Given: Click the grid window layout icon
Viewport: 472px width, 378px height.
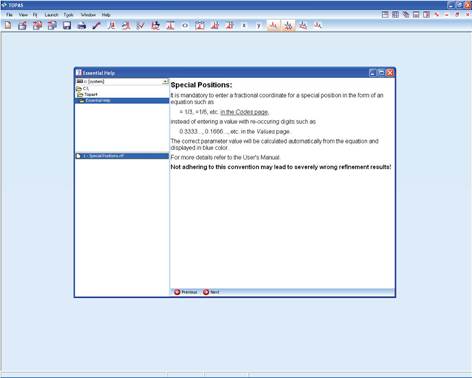Looking at the screenshot, I should click(395, 15).
